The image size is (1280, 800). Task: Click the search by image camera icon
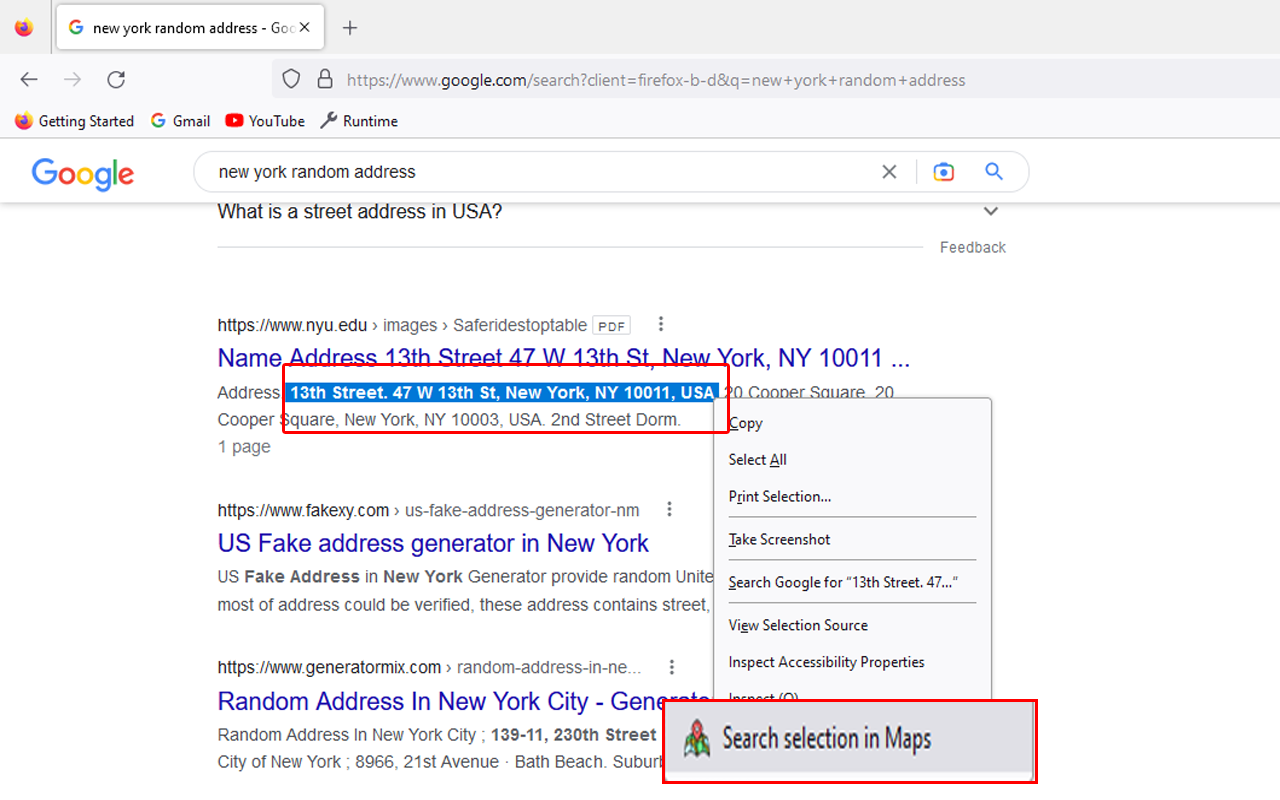pyautogui.click(x=943, y=171)
